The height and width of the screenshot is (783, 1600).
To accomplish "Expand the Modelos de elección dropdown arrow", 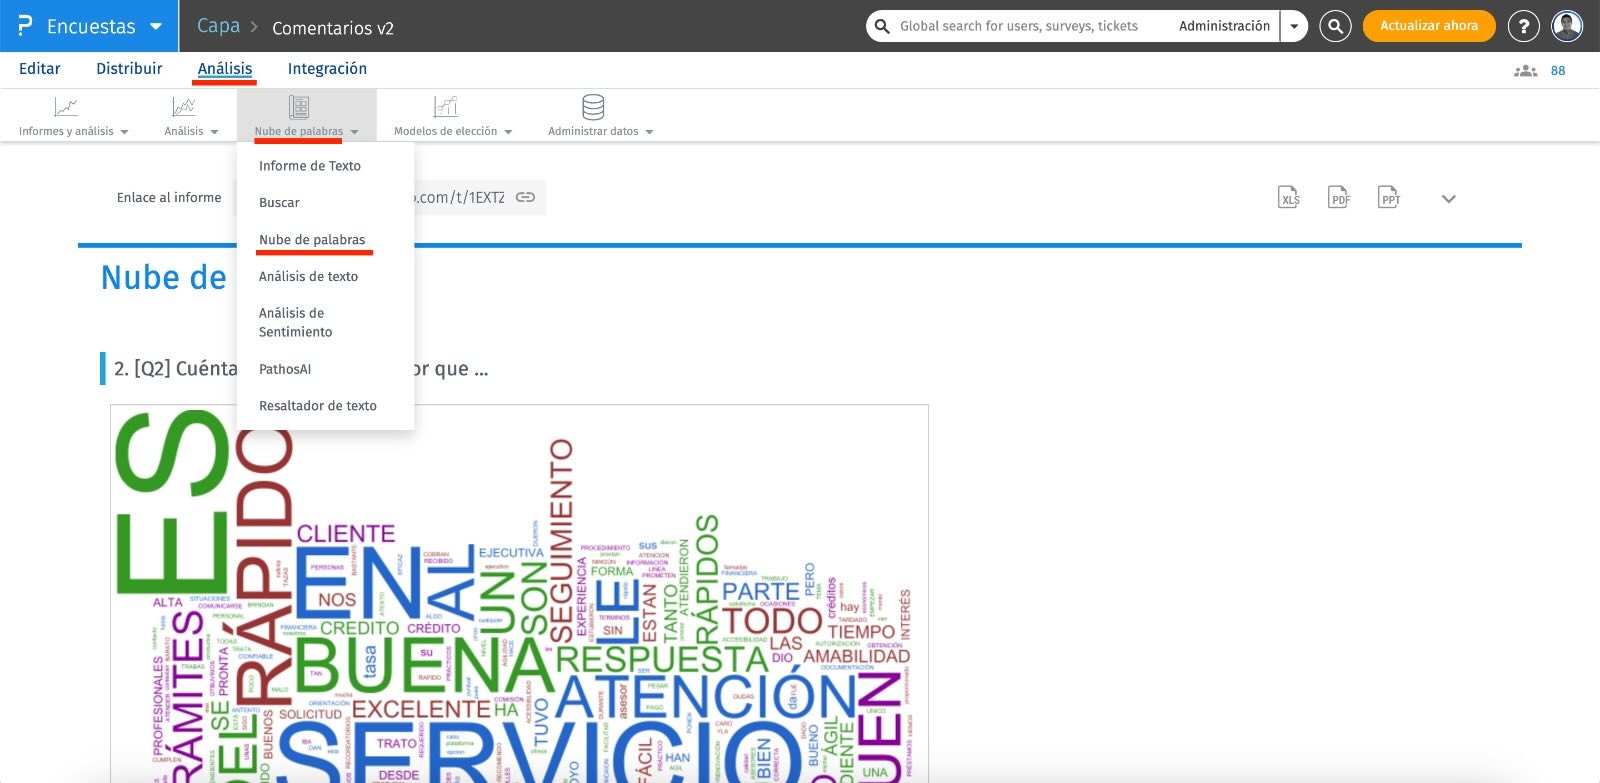I will (x=508, y=132).
